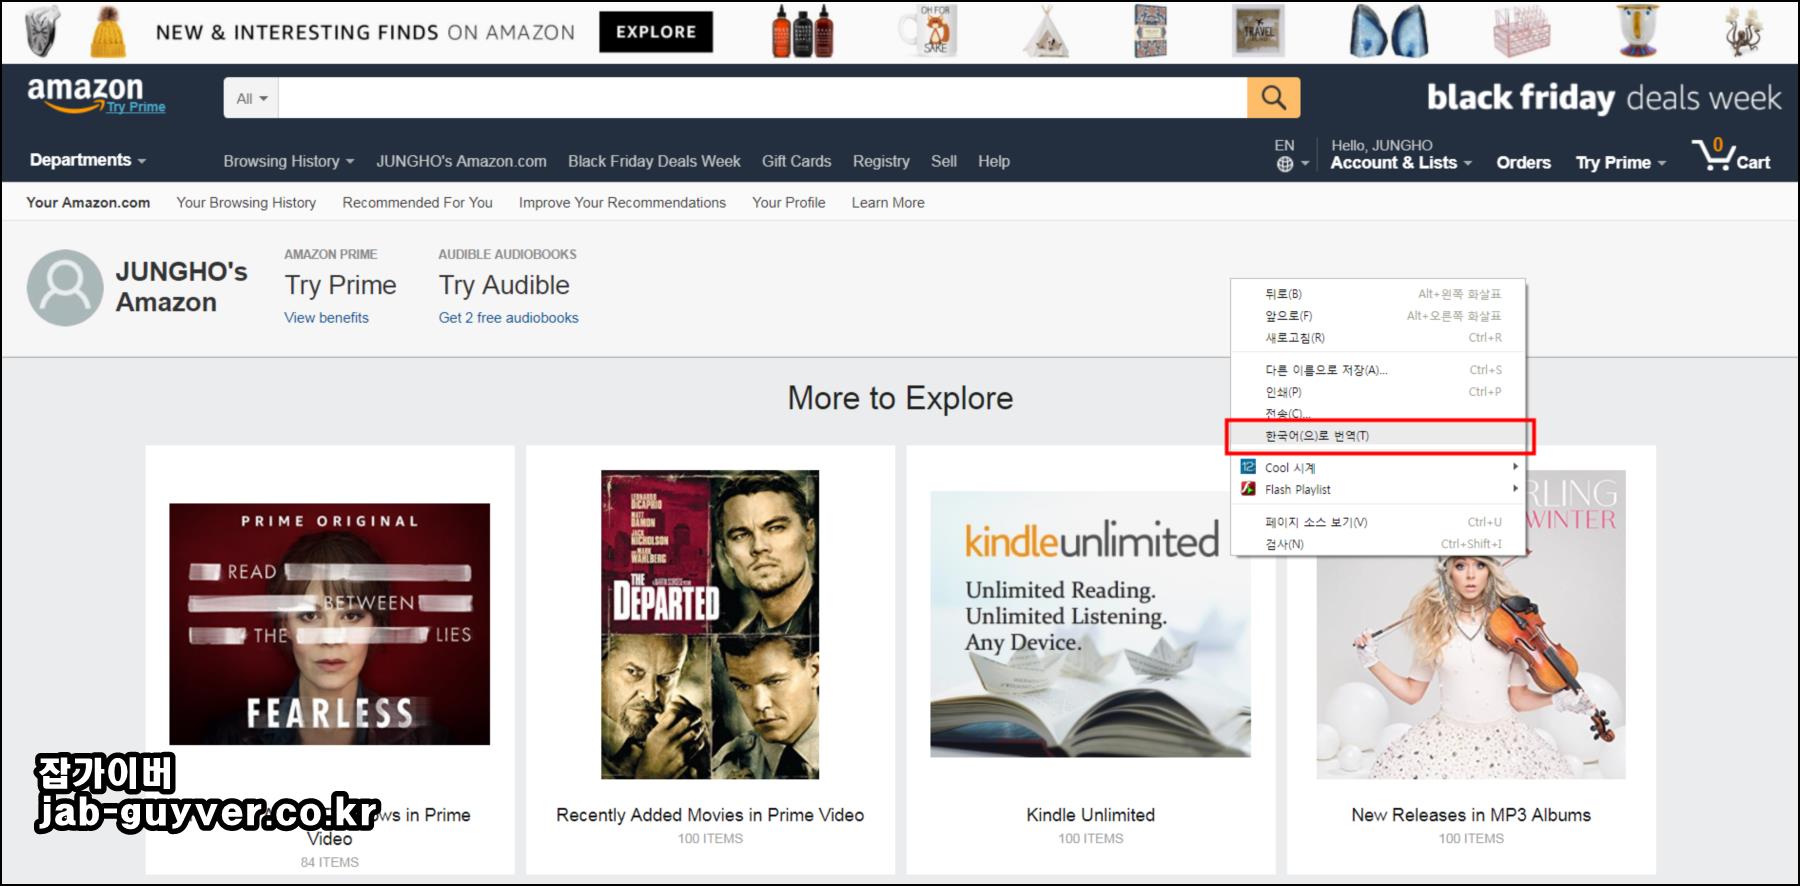Open the Account & Lists dropdown

(1401, 163)
